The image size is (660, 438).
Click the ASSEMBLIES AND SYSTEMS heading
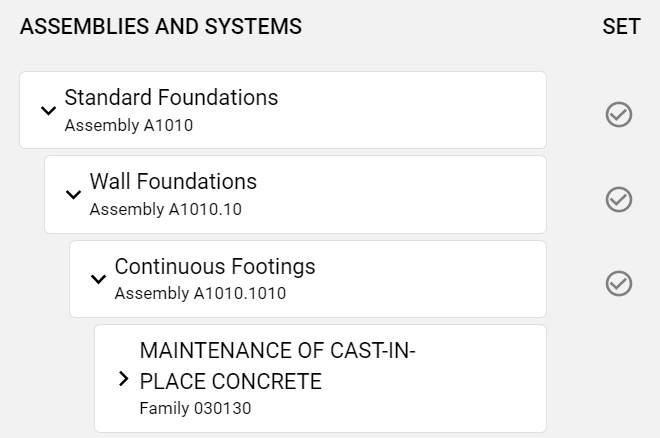pos(160,27)
